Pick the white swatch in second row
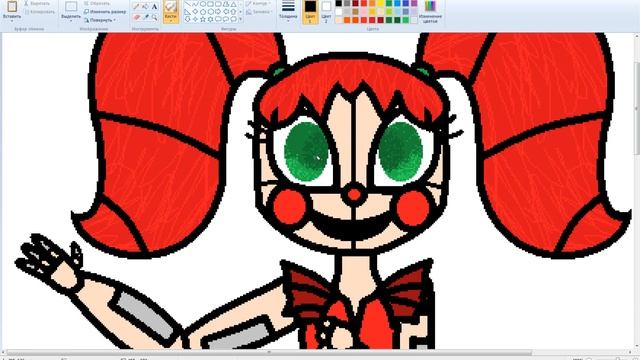This screenshot has height=360, width=640. click(x=339, y=12)
